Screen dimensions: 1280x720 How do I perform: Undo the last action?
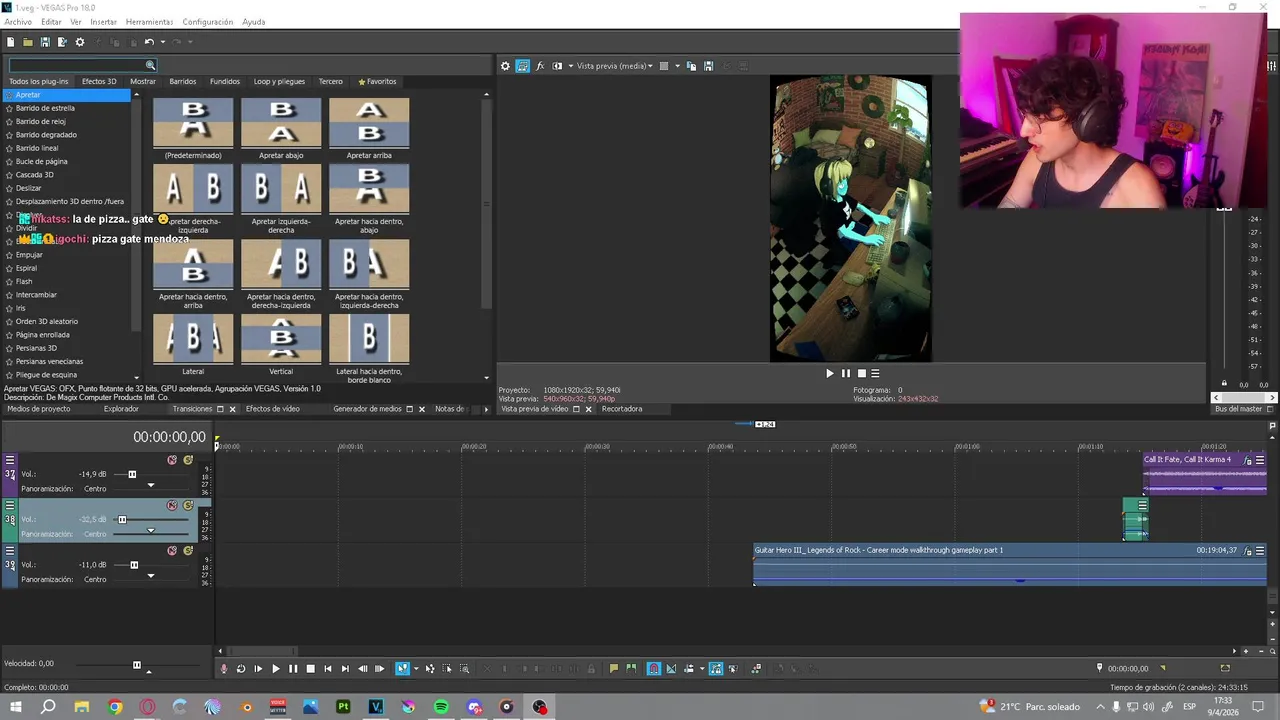[x=148, y=42]
